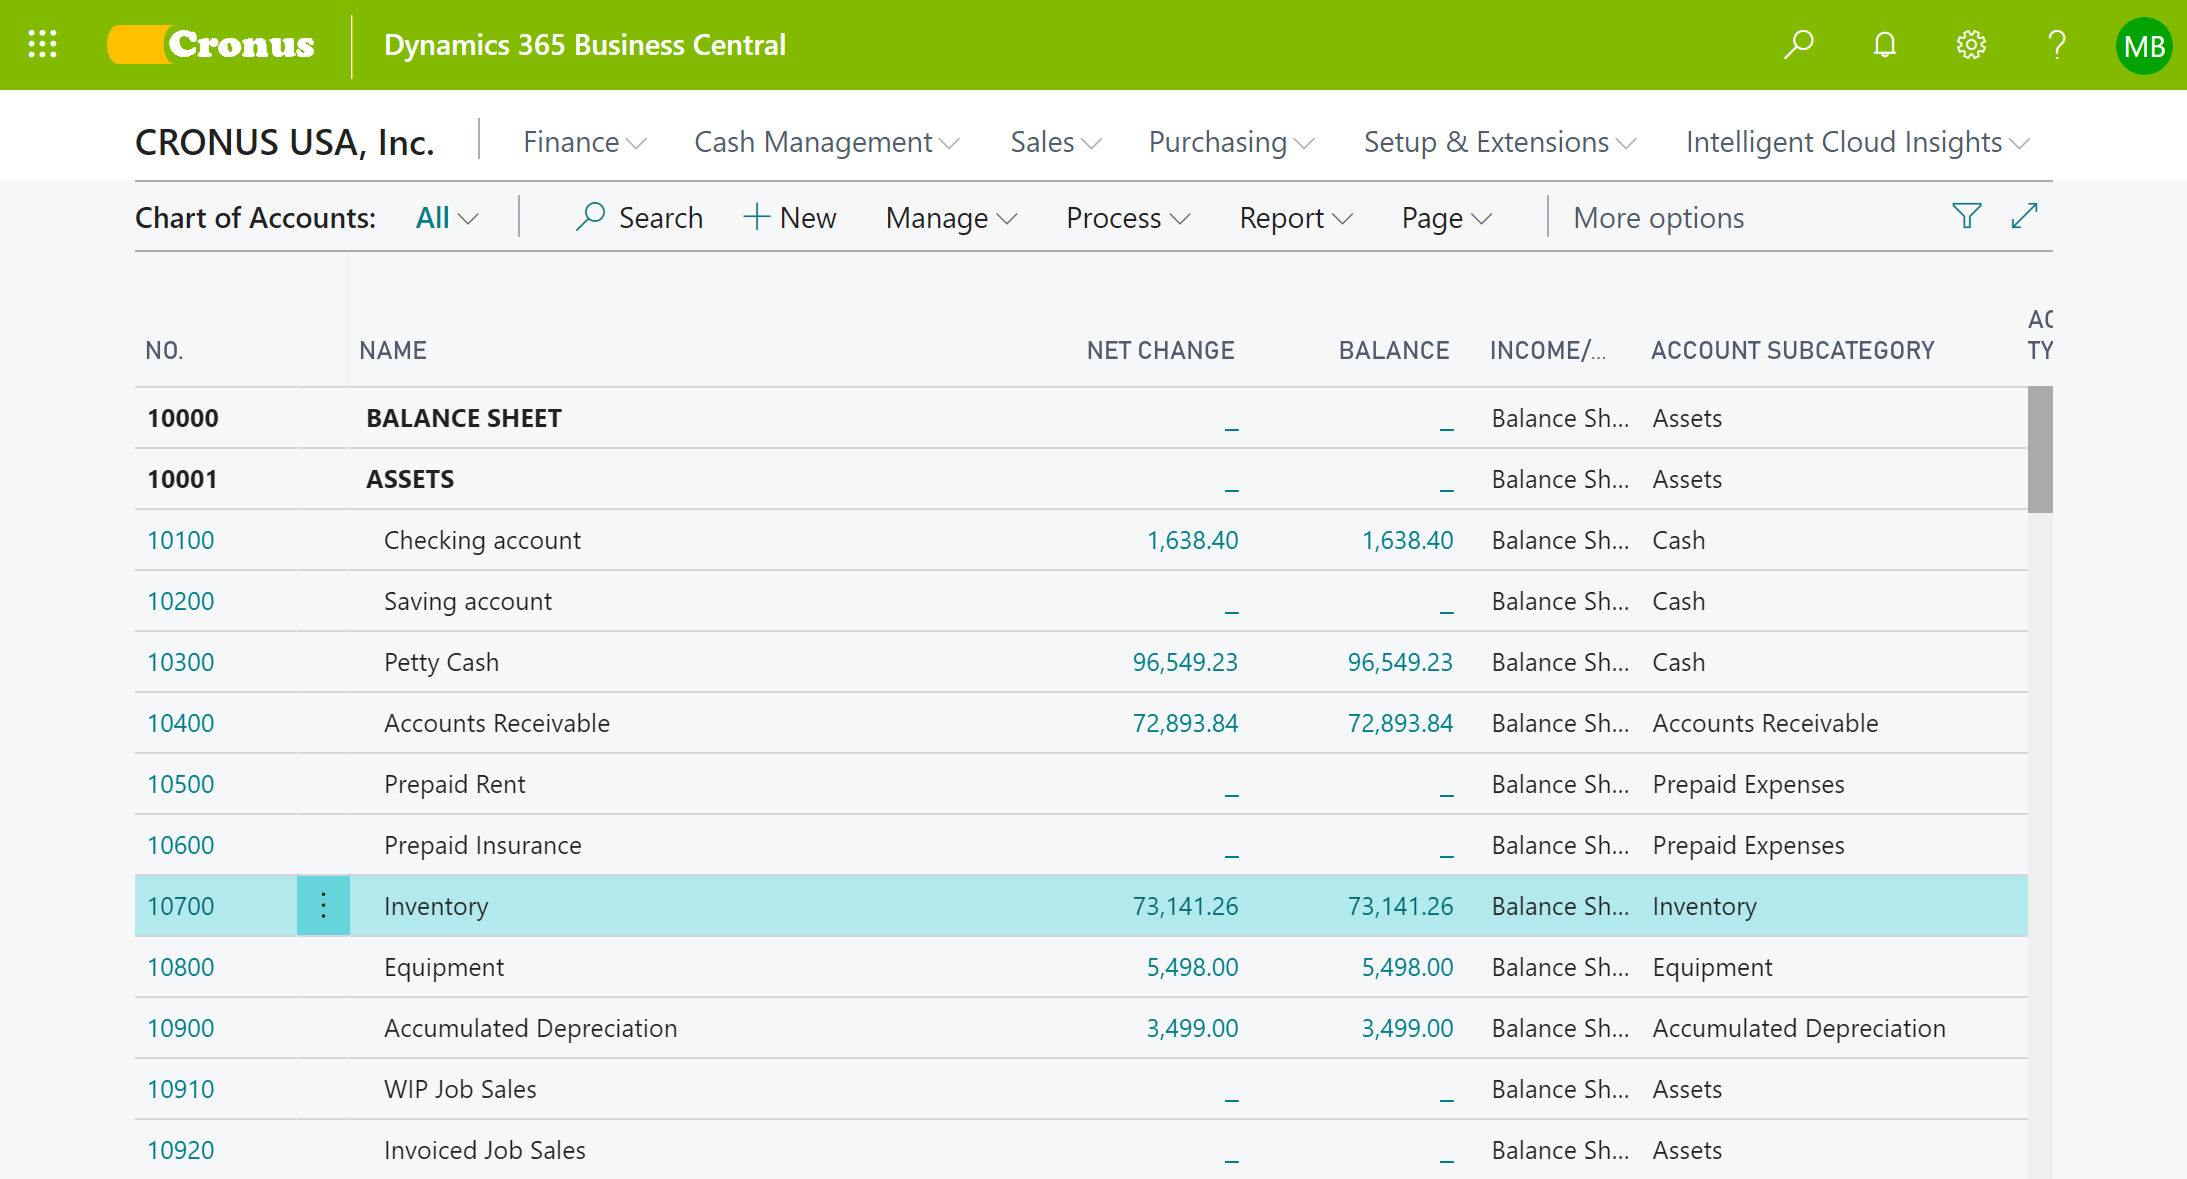Screen dimensions: 2187x1179
Task: Open account 10910 link
Action: click(181, 1089)
